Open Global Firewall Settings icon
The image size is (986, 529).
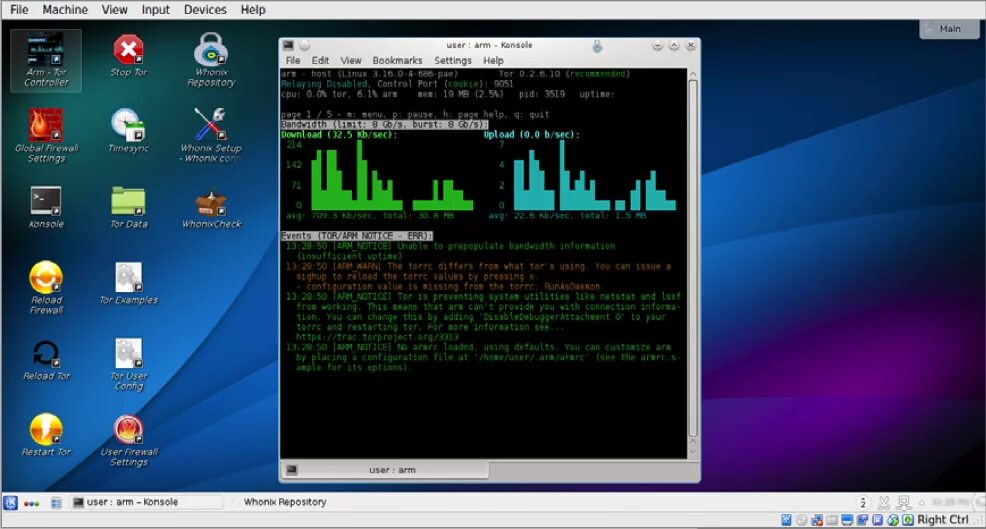tap(46, 136)
